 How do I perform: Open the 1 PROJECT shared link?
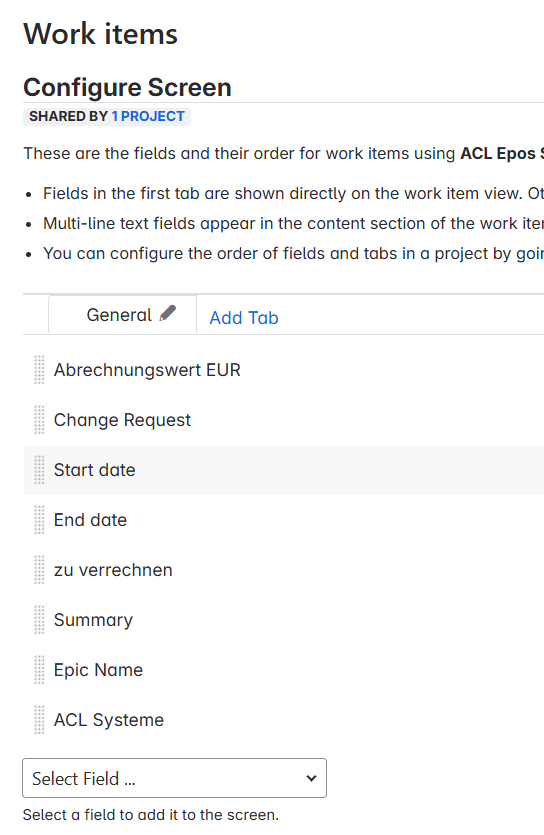coord(148,116)
